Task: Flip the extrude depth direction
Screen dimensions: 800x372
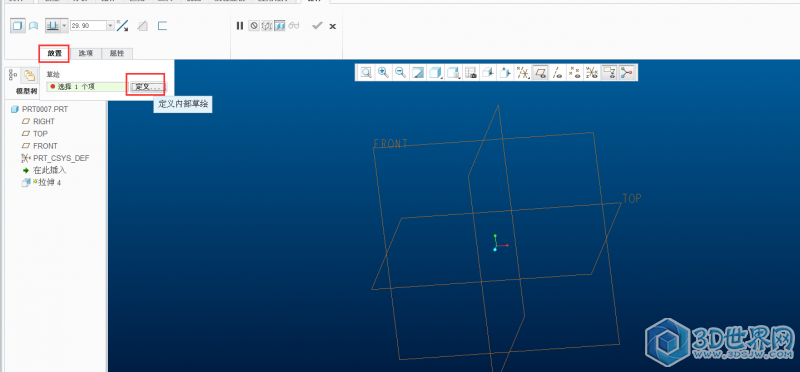Action: tap(122, 26)
